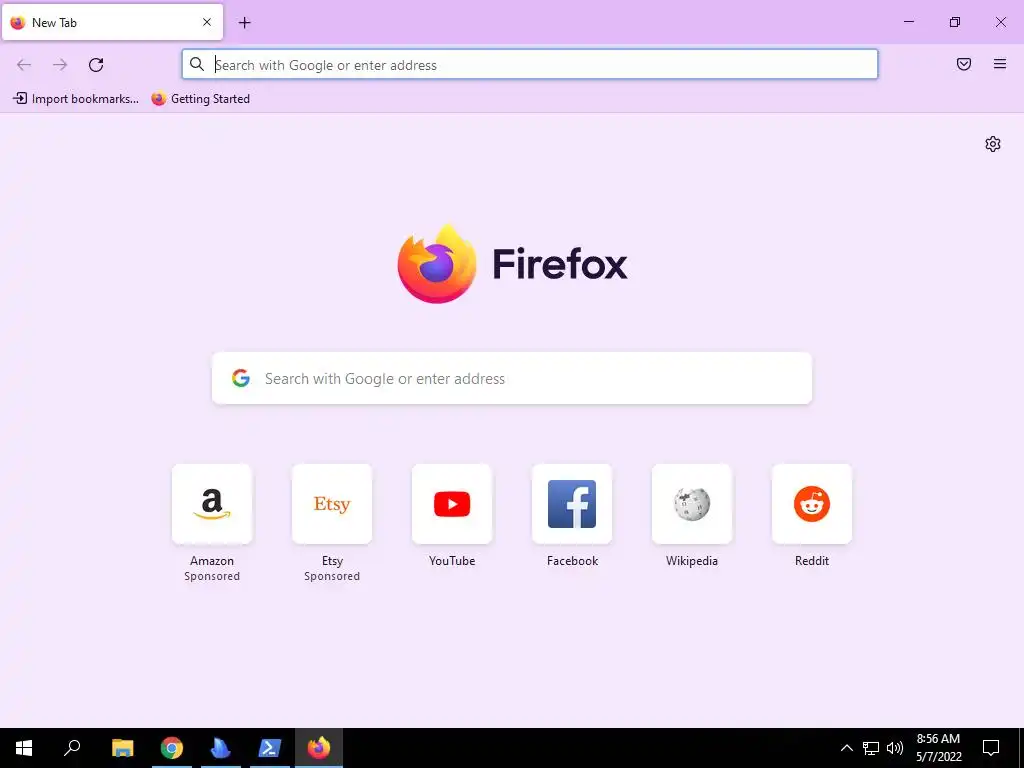Open the Facebook shortcut tile
Screen dimensions: 1024x768
click(x=572, y=504)
